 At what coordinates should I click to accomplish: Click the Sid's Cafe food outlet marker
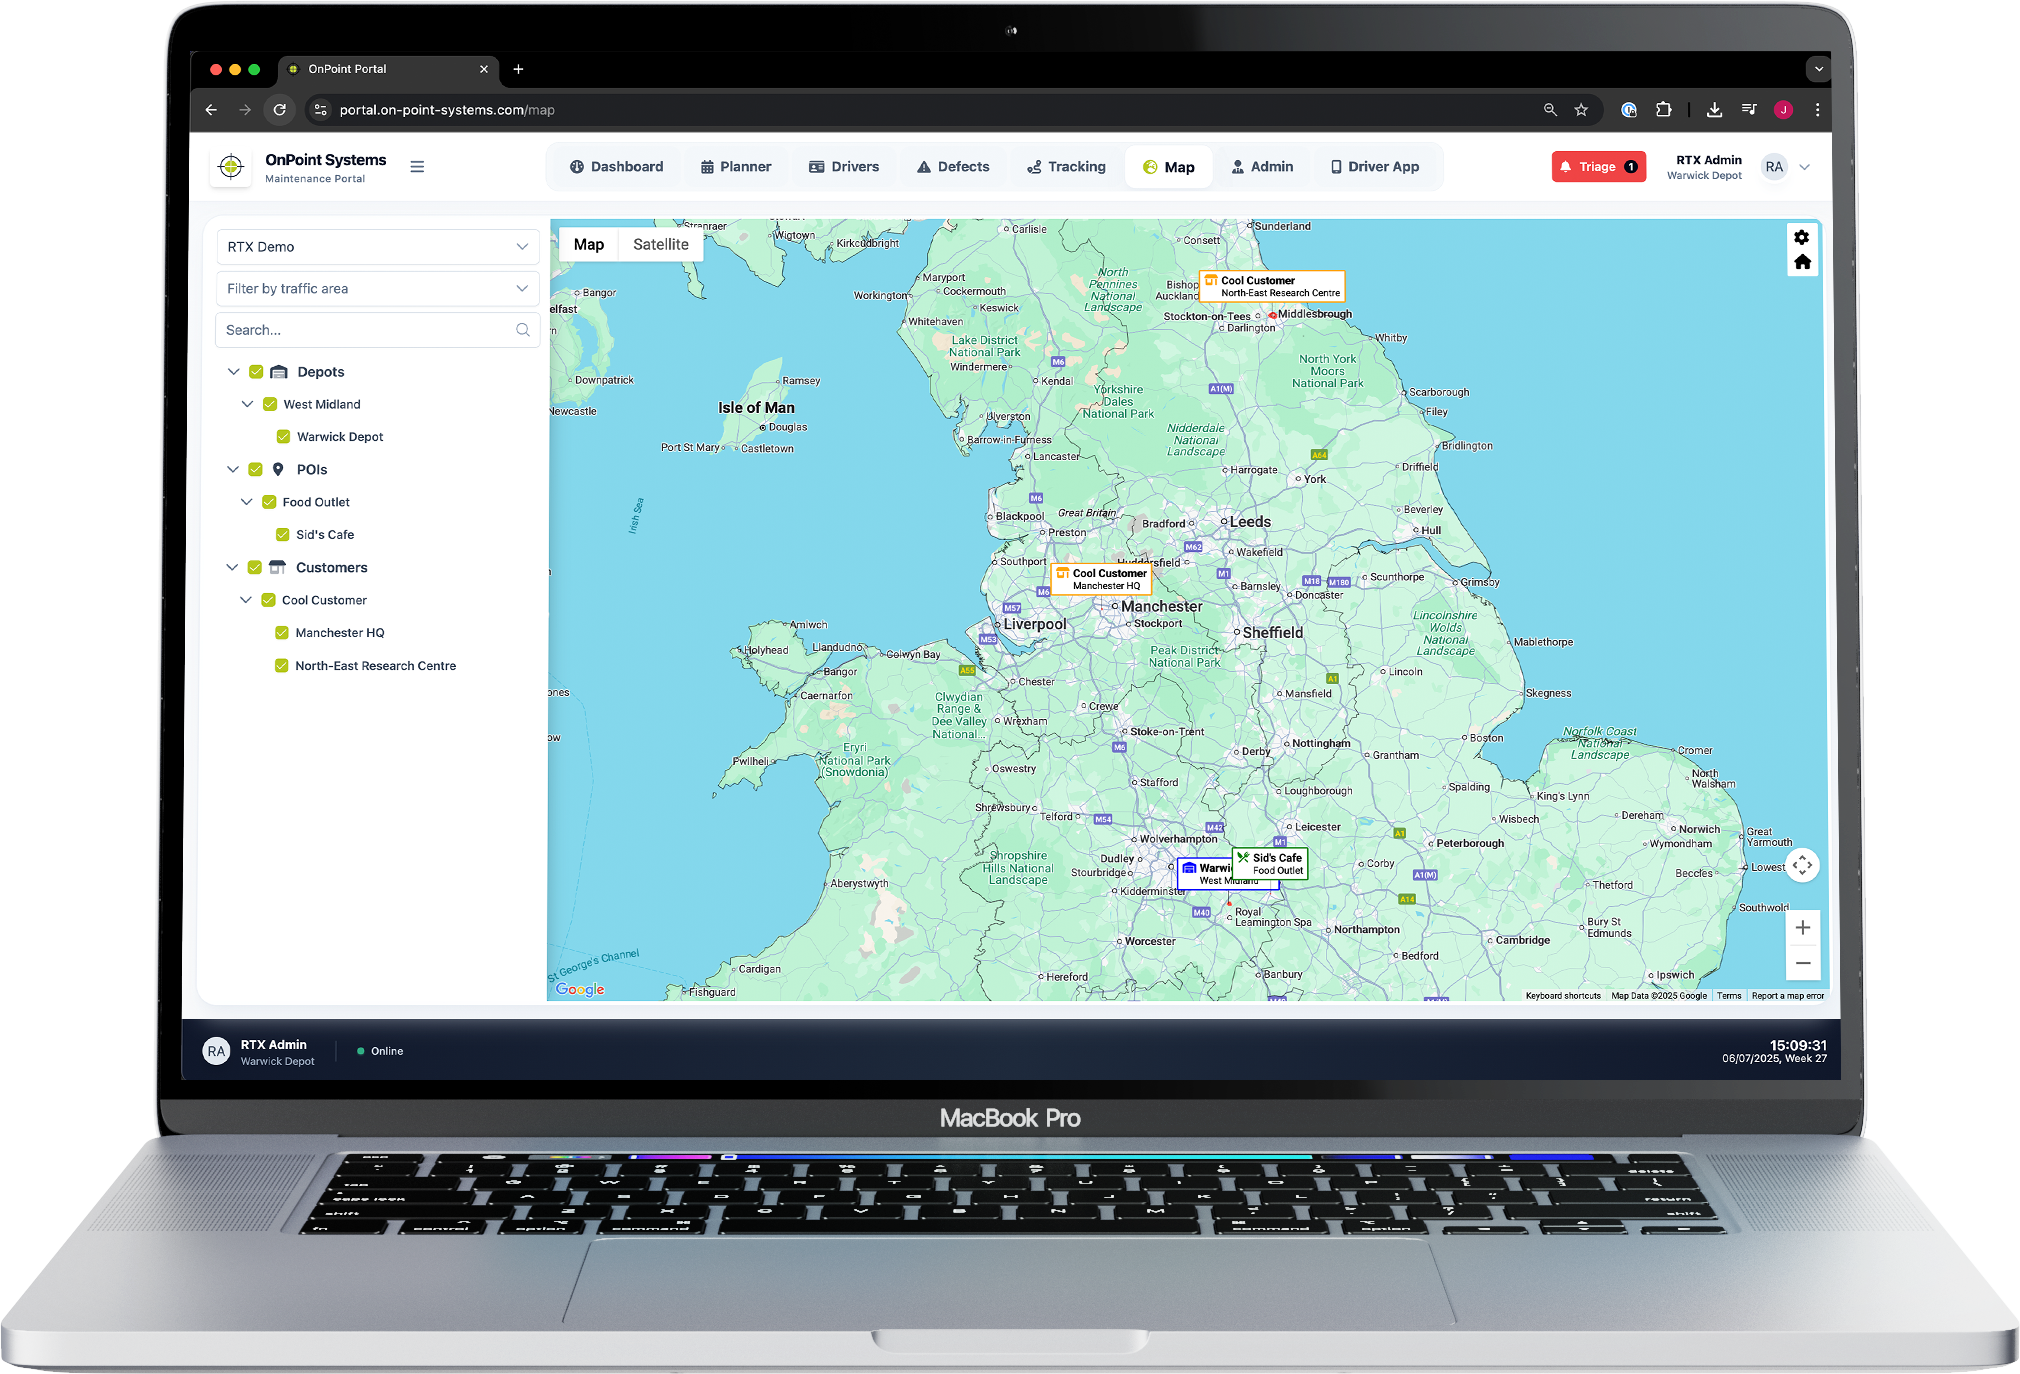(1270, 864)
